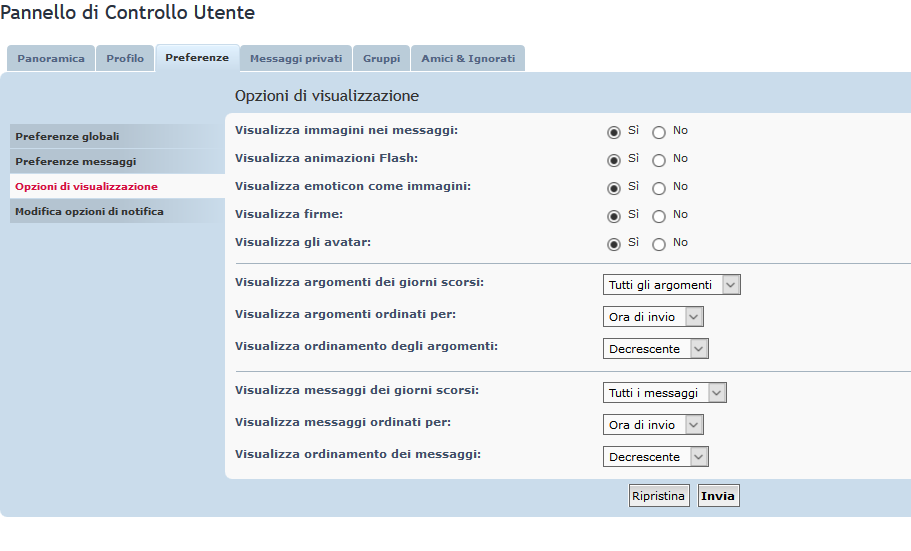Open the Tutti i messaggi dropdown
Screen dimensions: 911x551
click(665, 393)
